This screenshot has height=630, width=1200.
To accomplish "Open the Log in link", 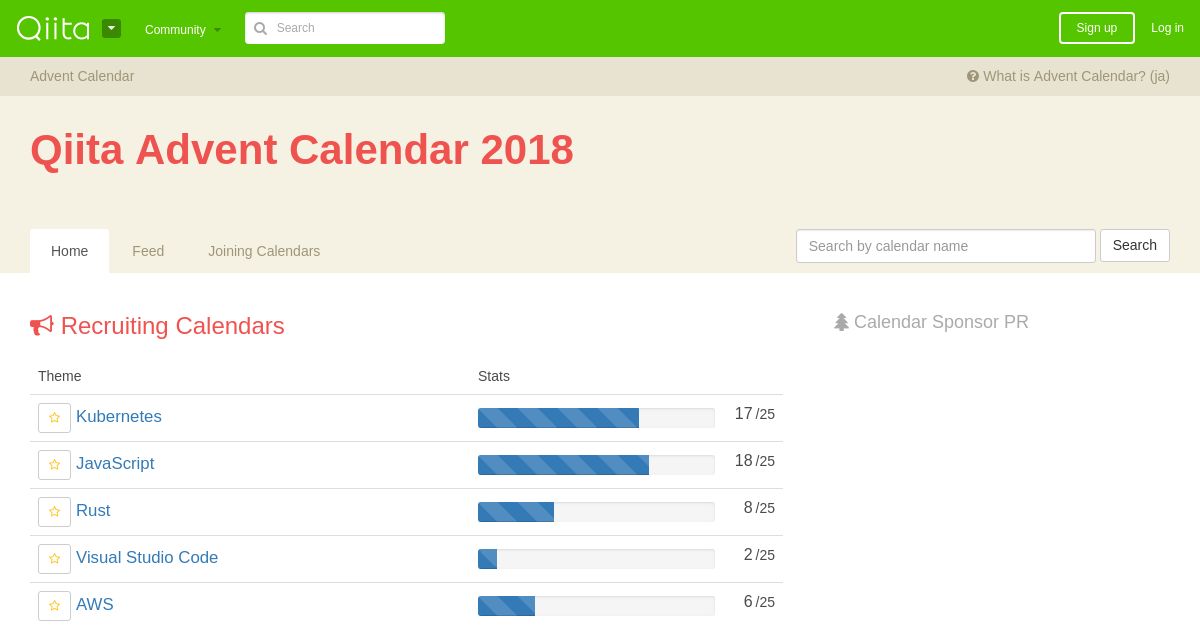I will [1167, 28].
